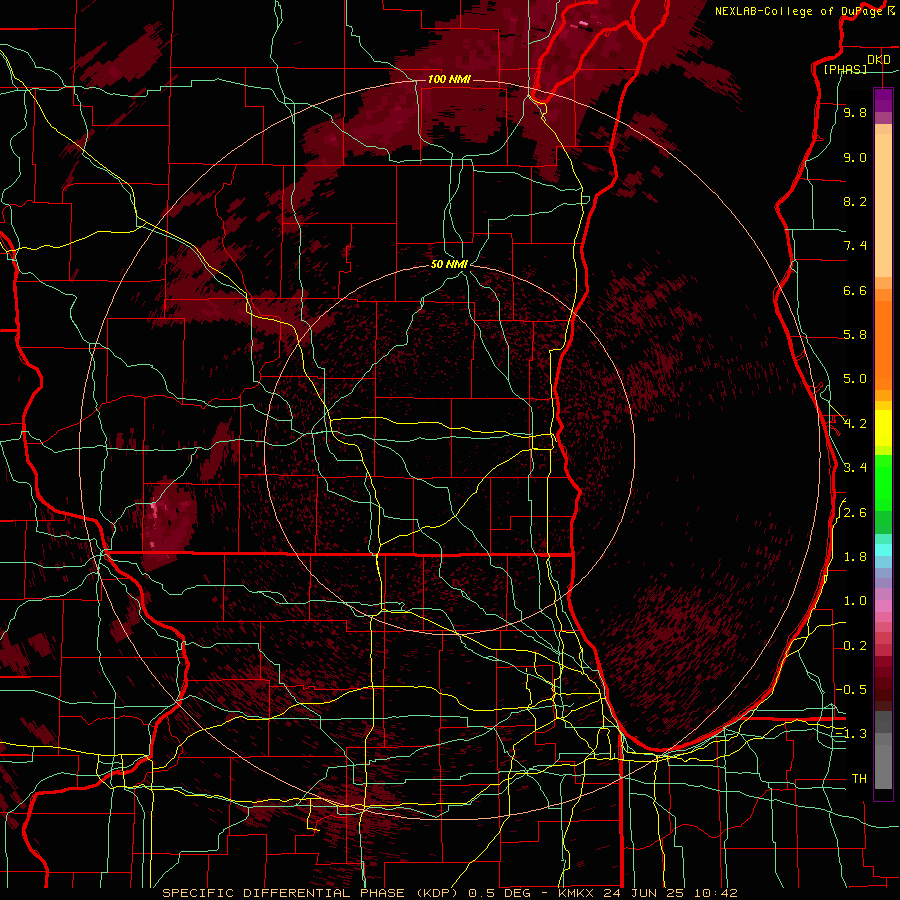Click the 100 NMI range ring label
This screenshot has height=900, width=900.
click(449, 79)
